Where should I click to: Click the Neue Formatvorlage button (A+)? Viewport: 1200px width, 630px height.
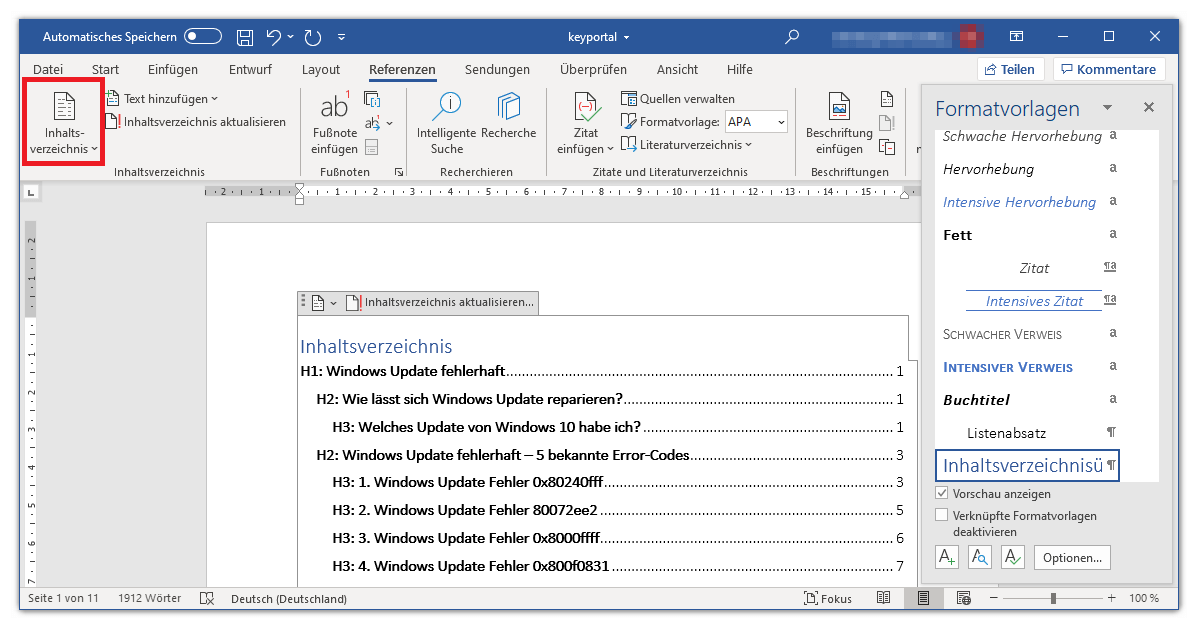point(946,557)
